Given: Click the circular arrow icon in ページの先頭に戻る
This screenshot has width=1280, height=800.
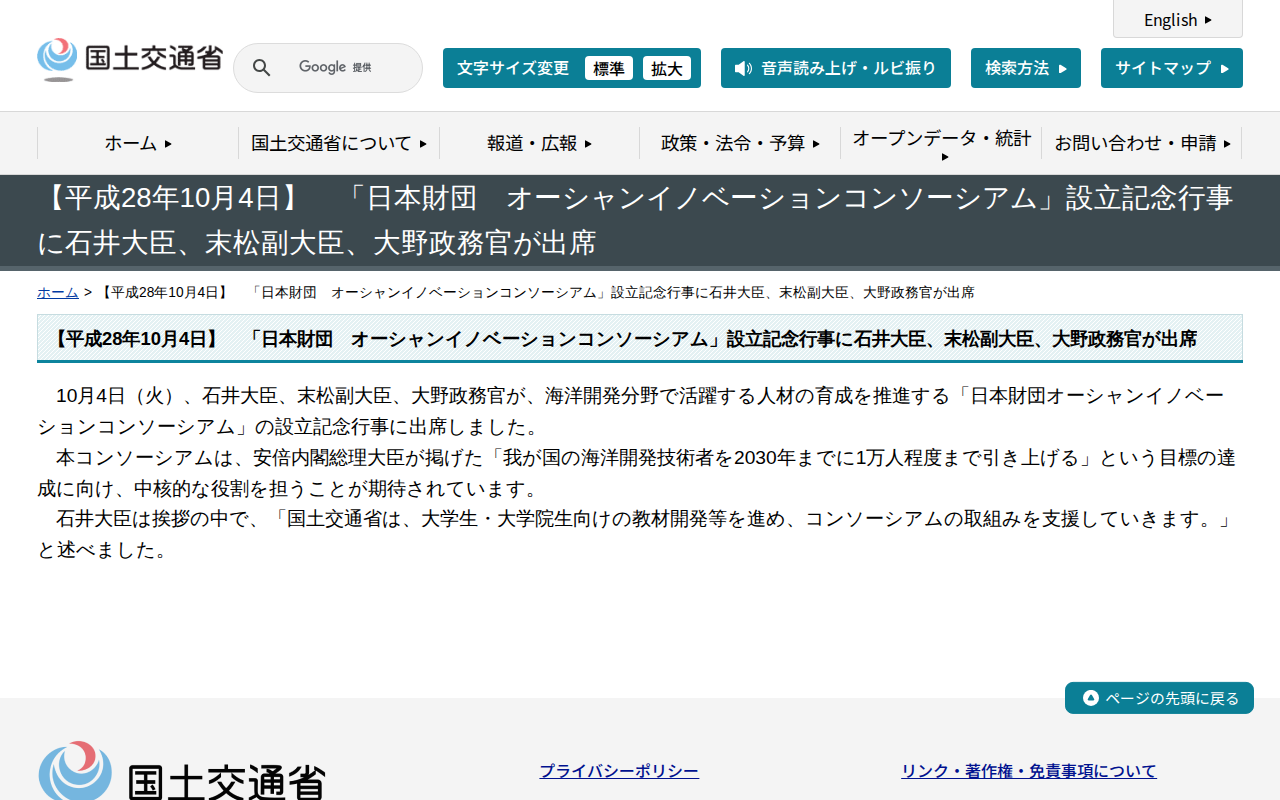Looking at the screenshot, I should (x=1089, y=697).
